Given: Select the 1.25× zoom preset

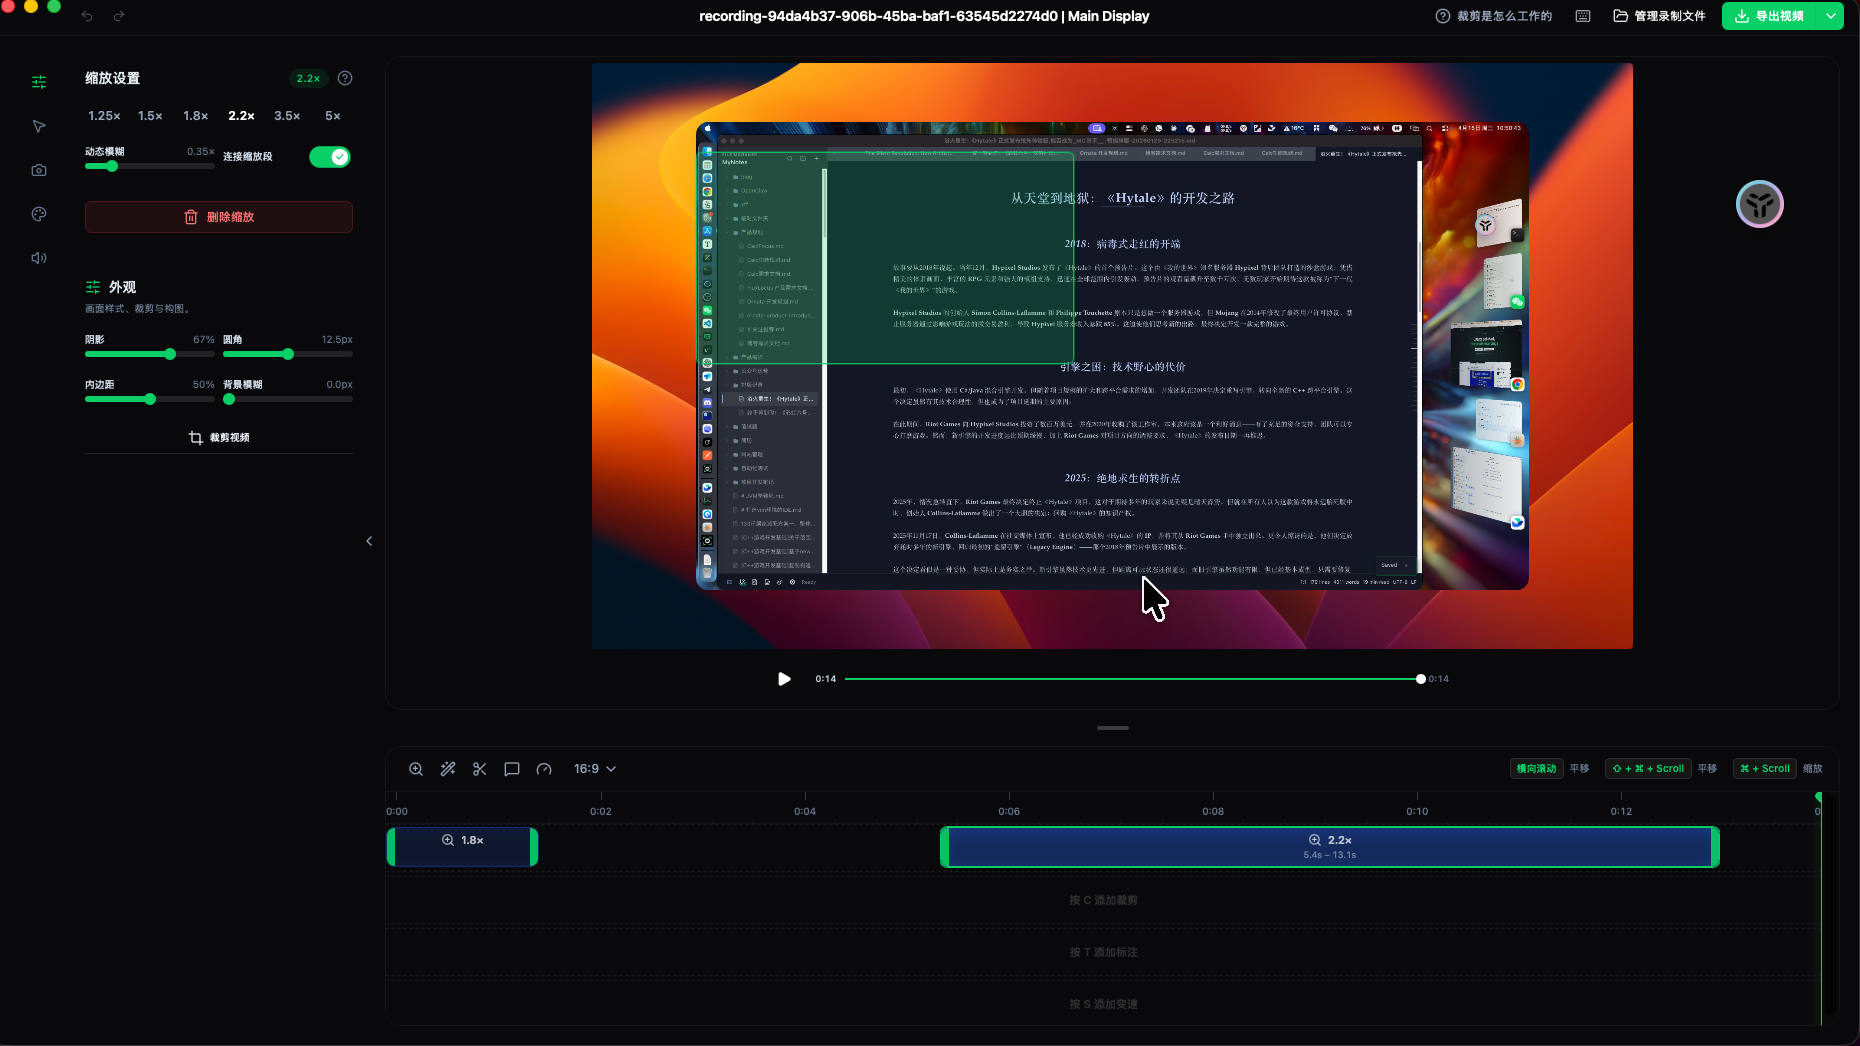Looking at the screenshot, I should pos(104,116).
